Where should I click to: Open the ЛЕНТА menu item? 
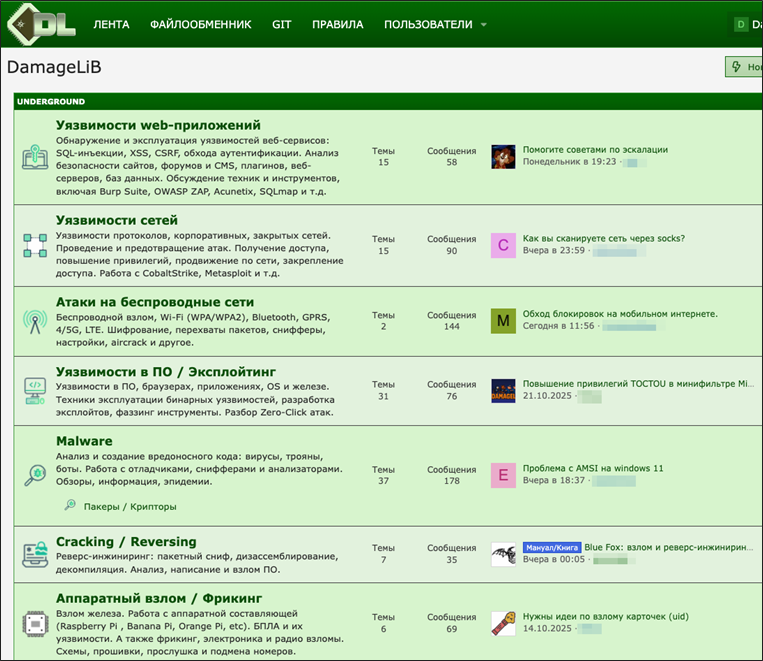[111, 24]
